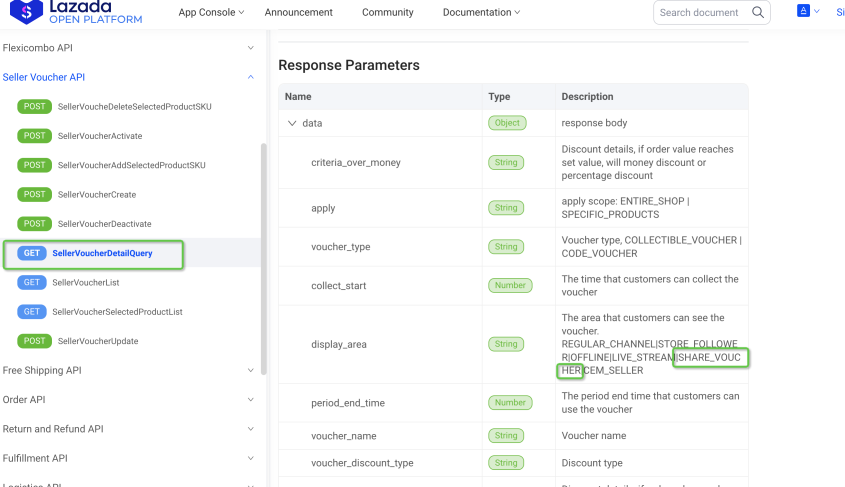845x487 pixels.
Task: Click GET badge beside SellerVoucherList
Action: (32, 283)
